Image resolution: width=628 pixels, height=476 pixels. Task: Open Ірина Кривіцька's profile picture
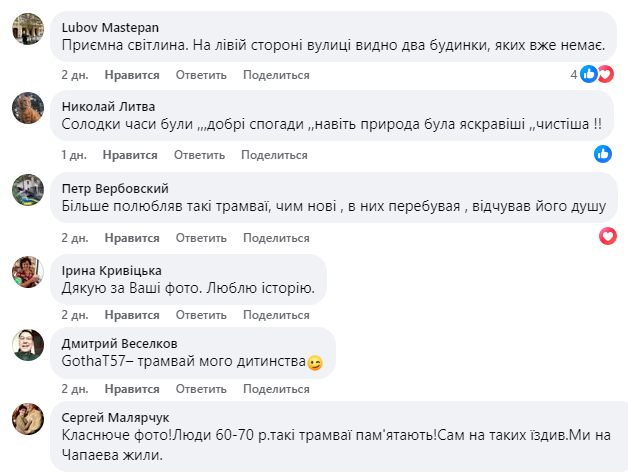click(28, 272)
